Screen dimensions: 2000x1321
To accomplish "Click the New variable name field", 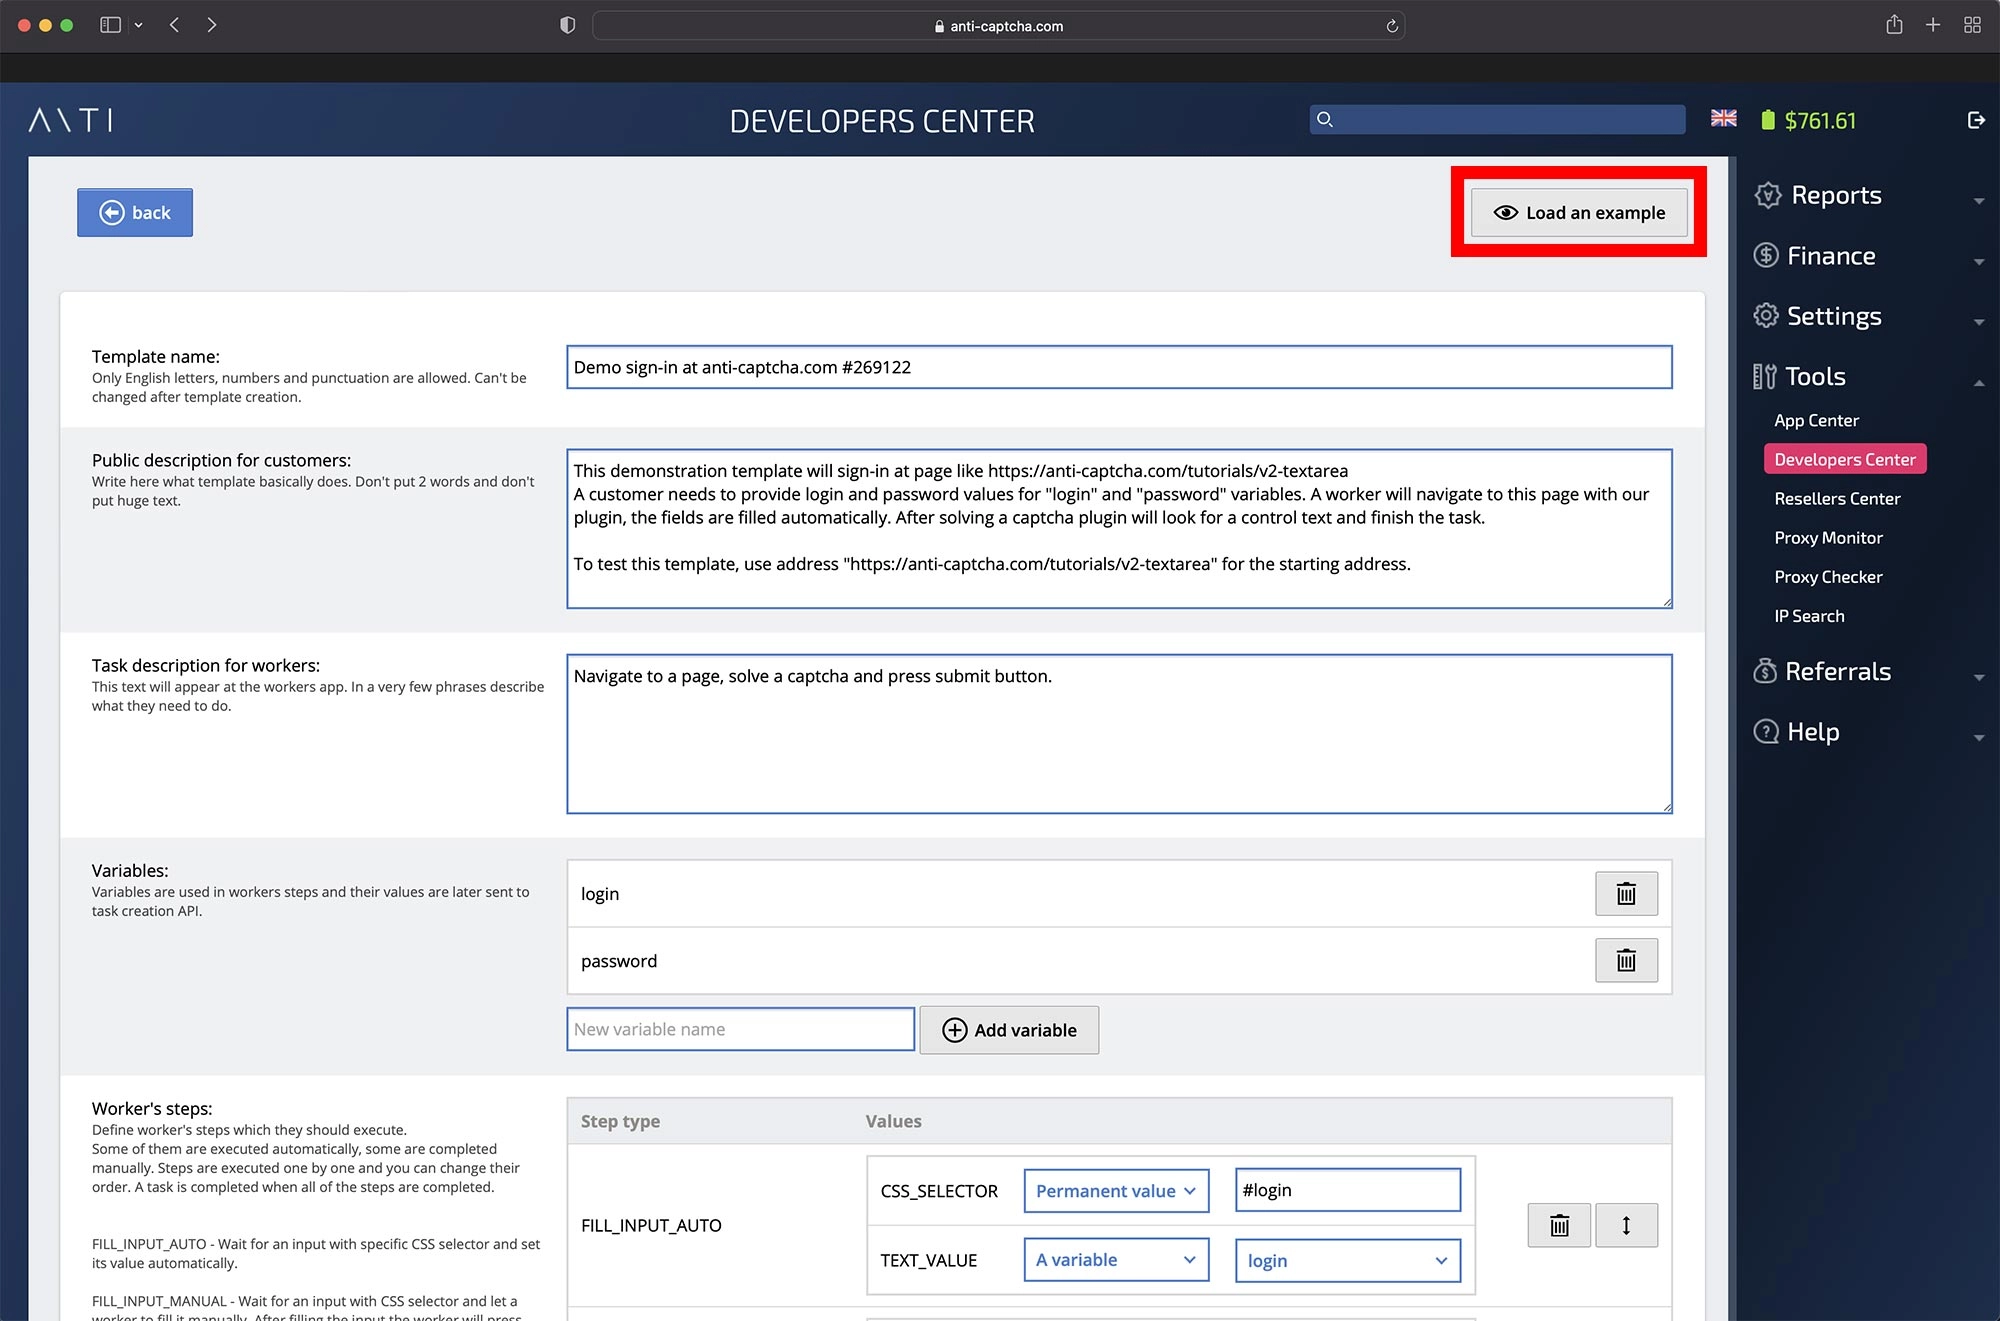I will 737,1028.
